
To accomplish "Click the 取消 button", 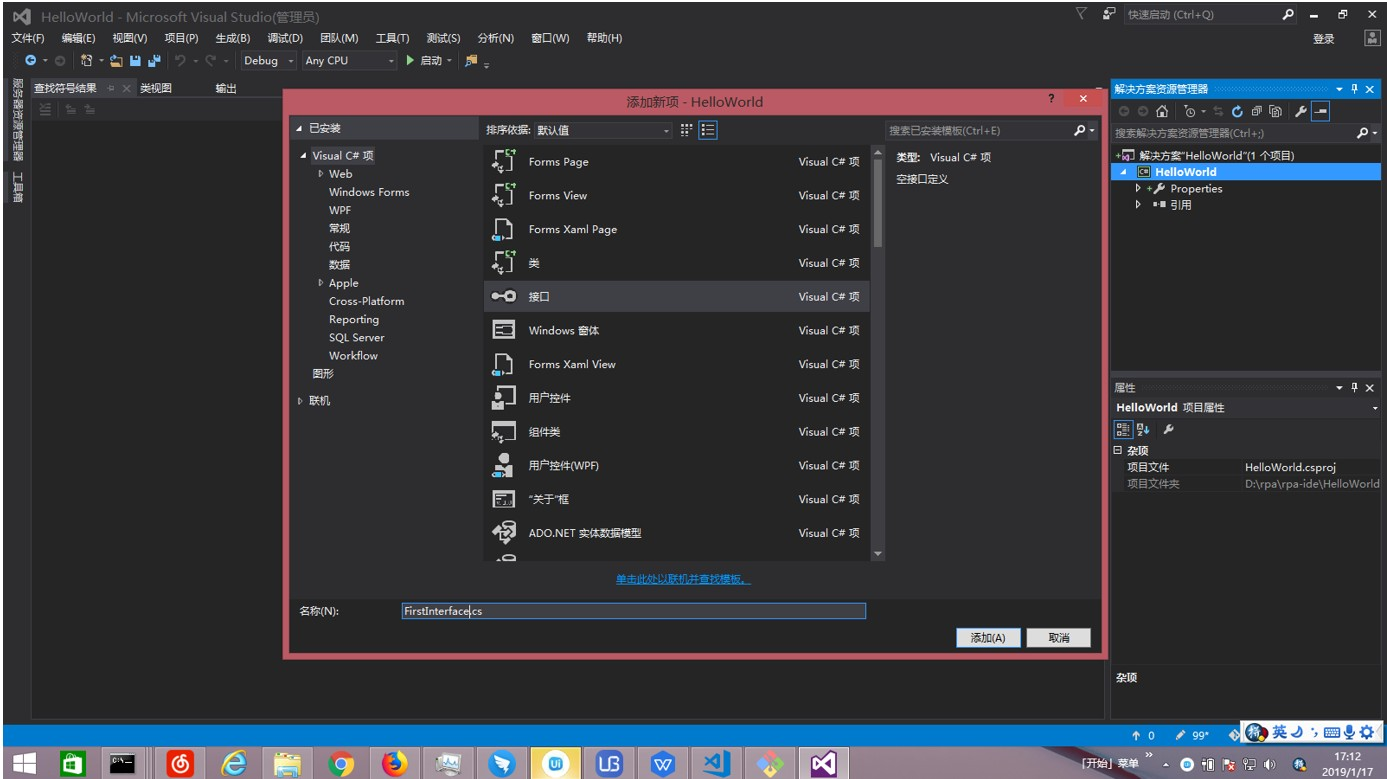I will (1059, 638).
